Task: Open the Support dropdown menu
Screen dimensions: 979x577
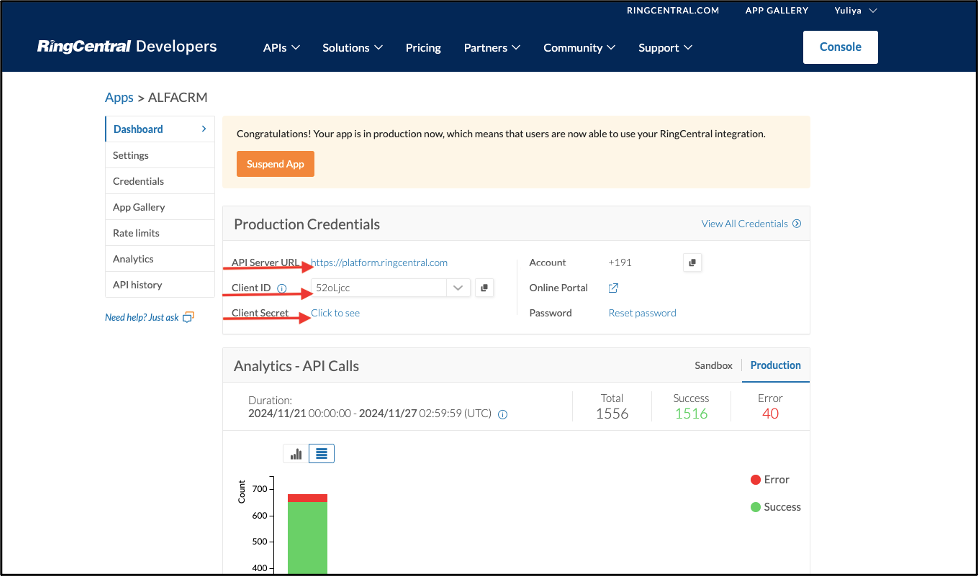Action: [x=665, y=47]
